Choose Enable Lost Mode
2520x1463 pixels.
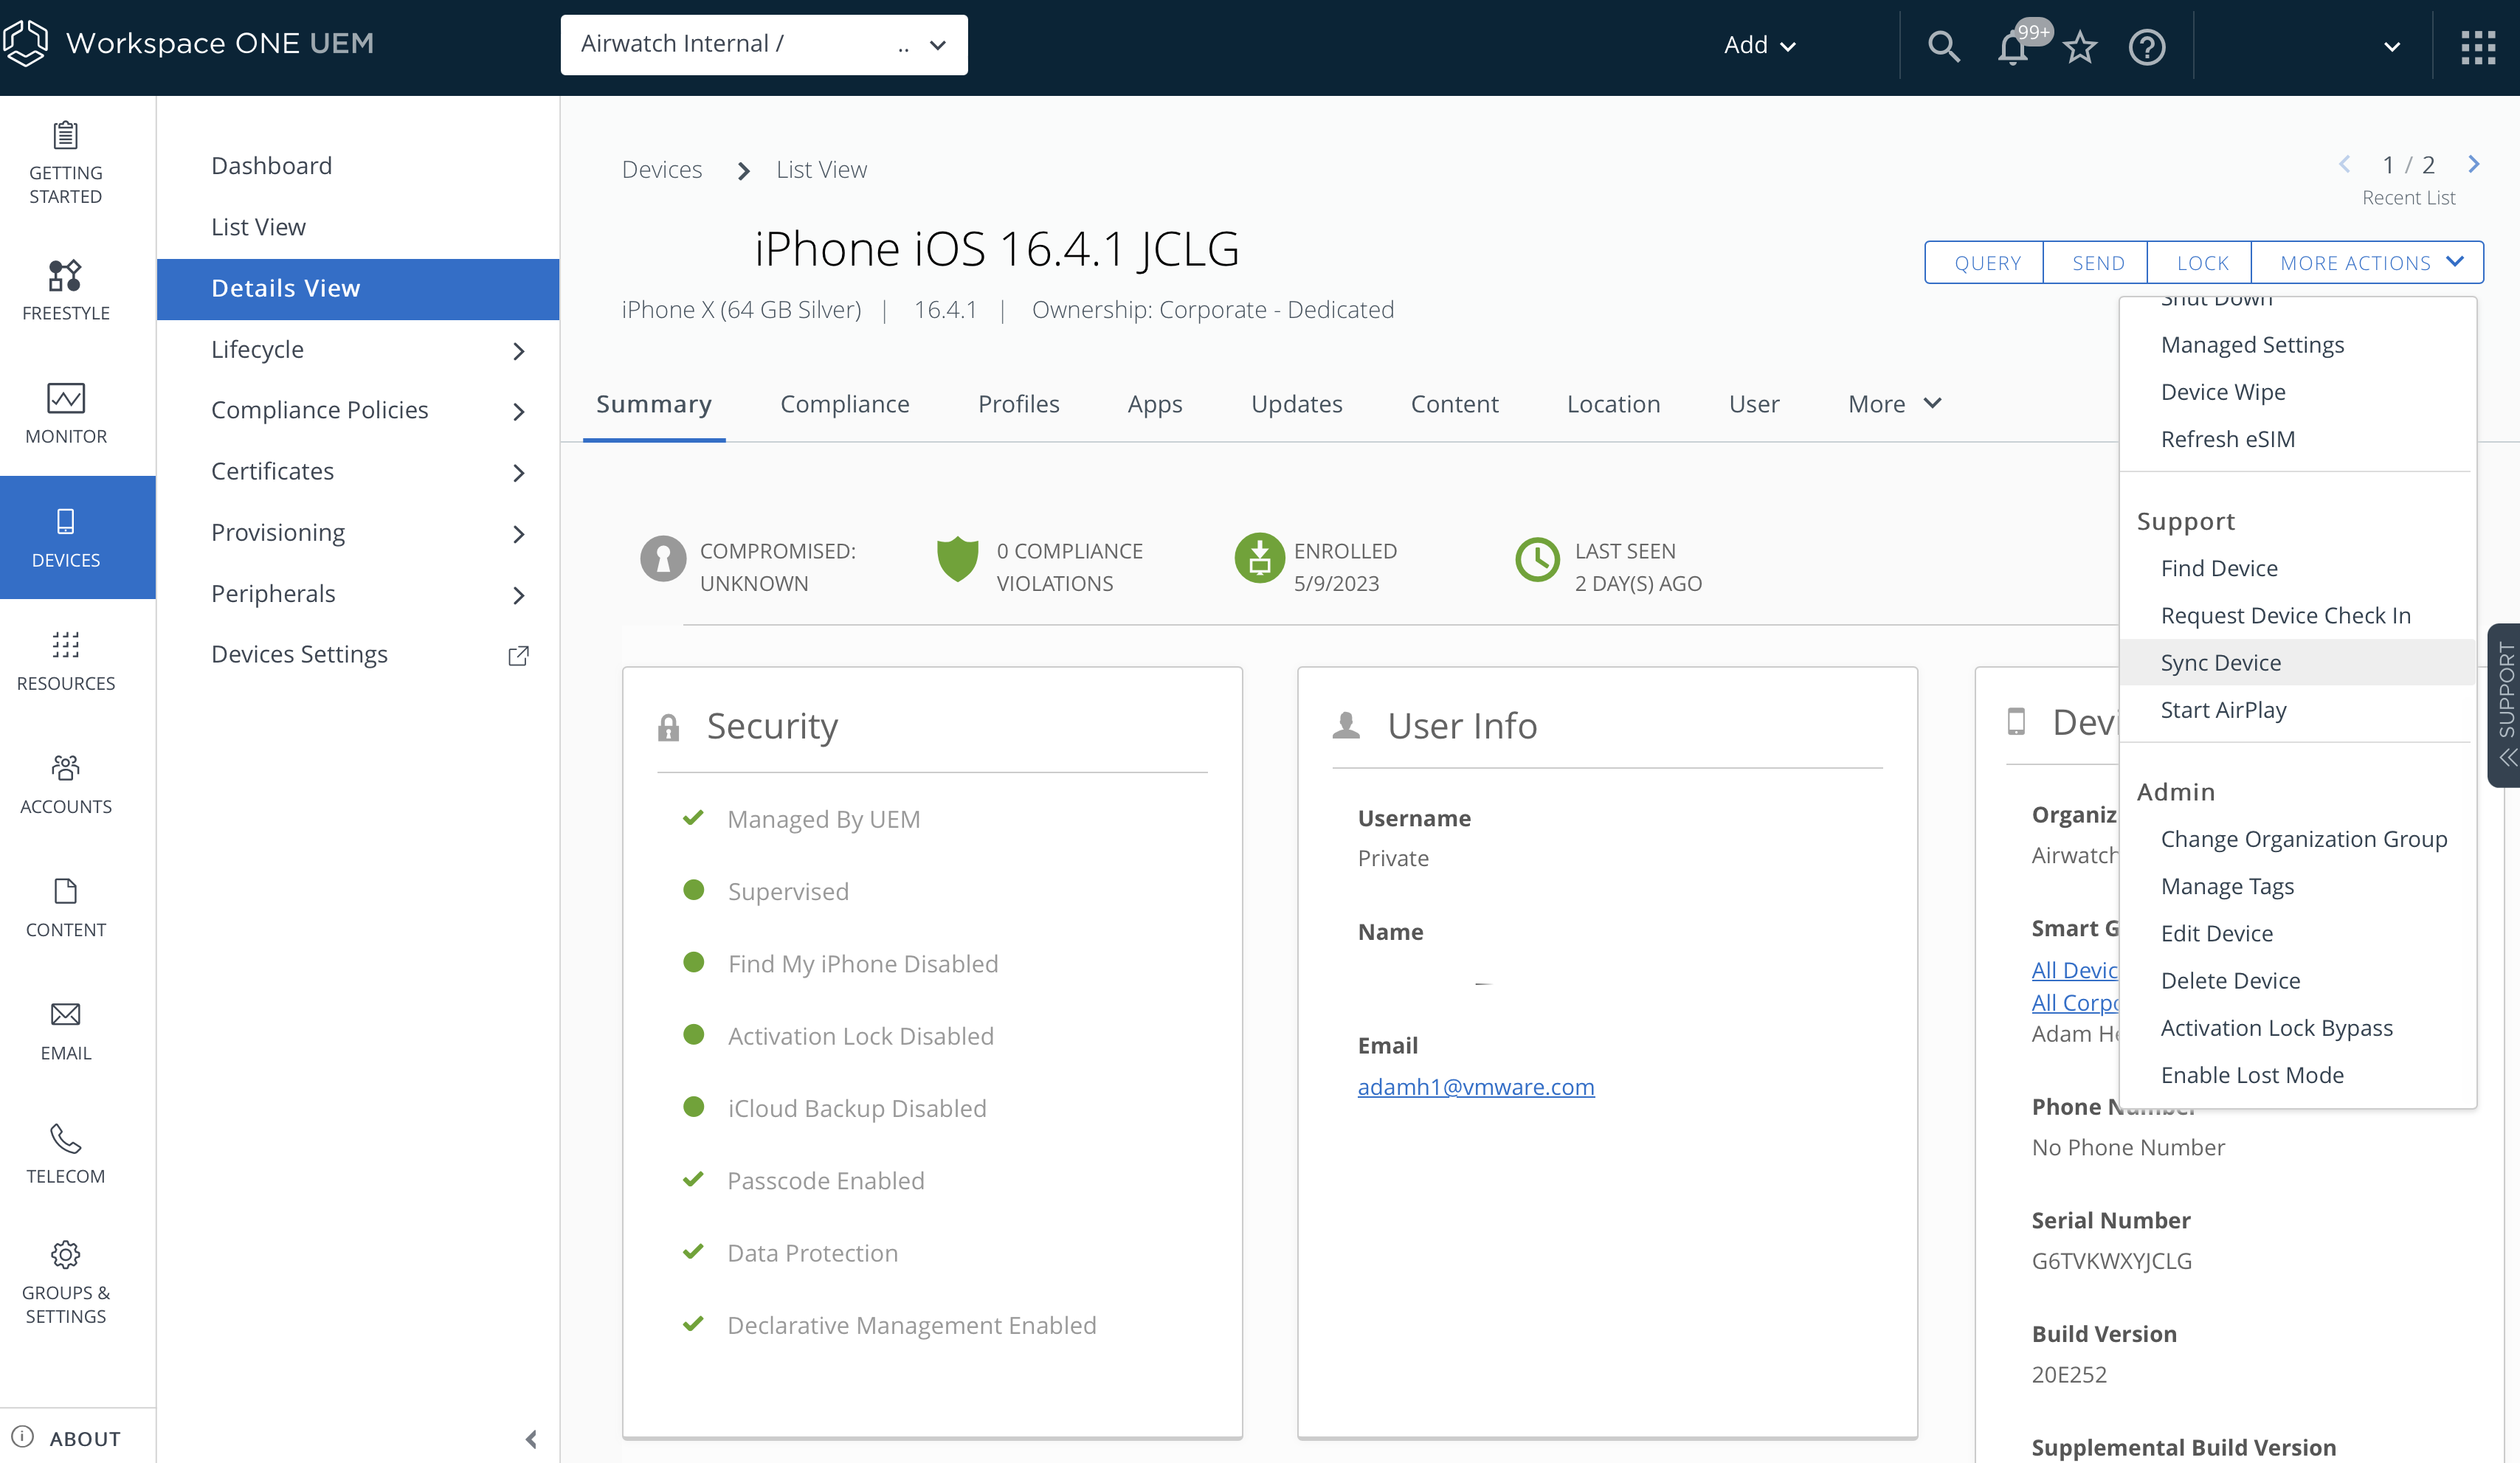pyautogui.click(x=2298, y=1075)
